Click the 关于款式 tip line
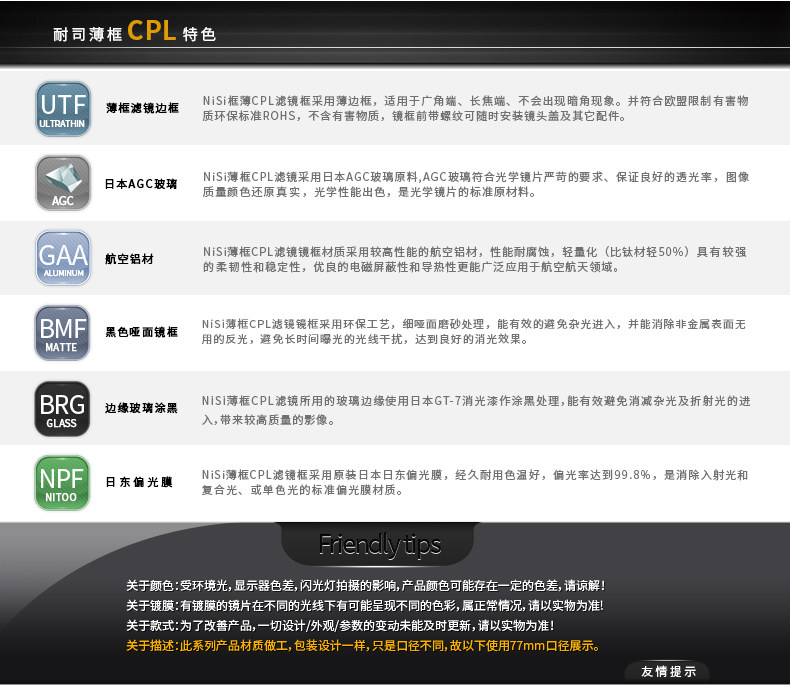The image size is (790, 687). coord(341,626)
